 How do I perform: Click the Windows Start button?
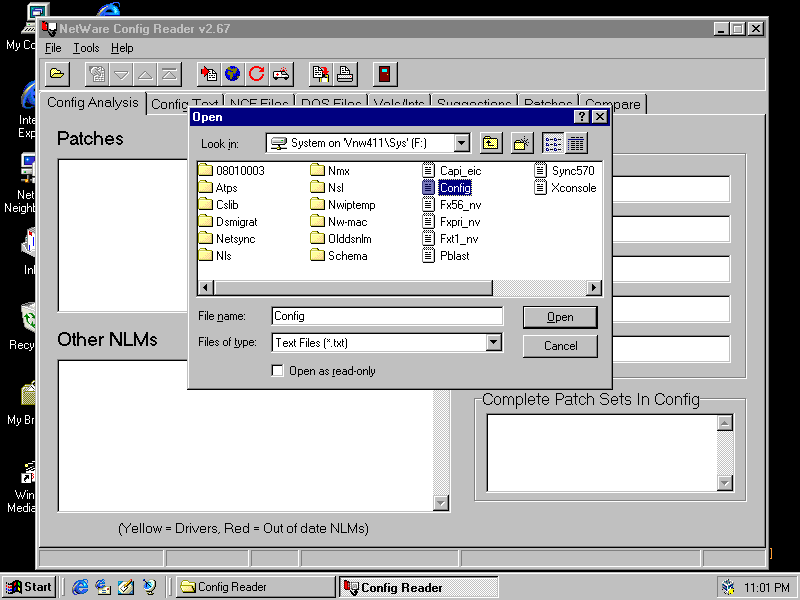click(29, 587)
